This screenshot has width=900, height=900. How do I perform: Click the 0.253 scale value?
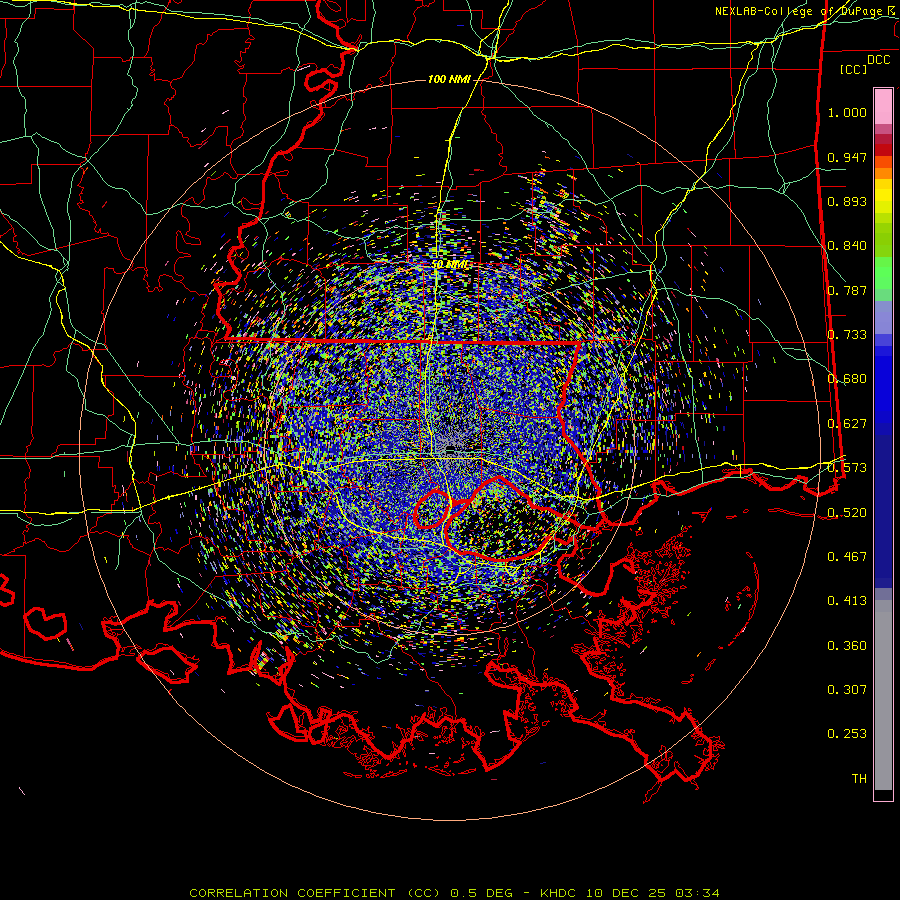pyautogui.click(x=847, y=734)
